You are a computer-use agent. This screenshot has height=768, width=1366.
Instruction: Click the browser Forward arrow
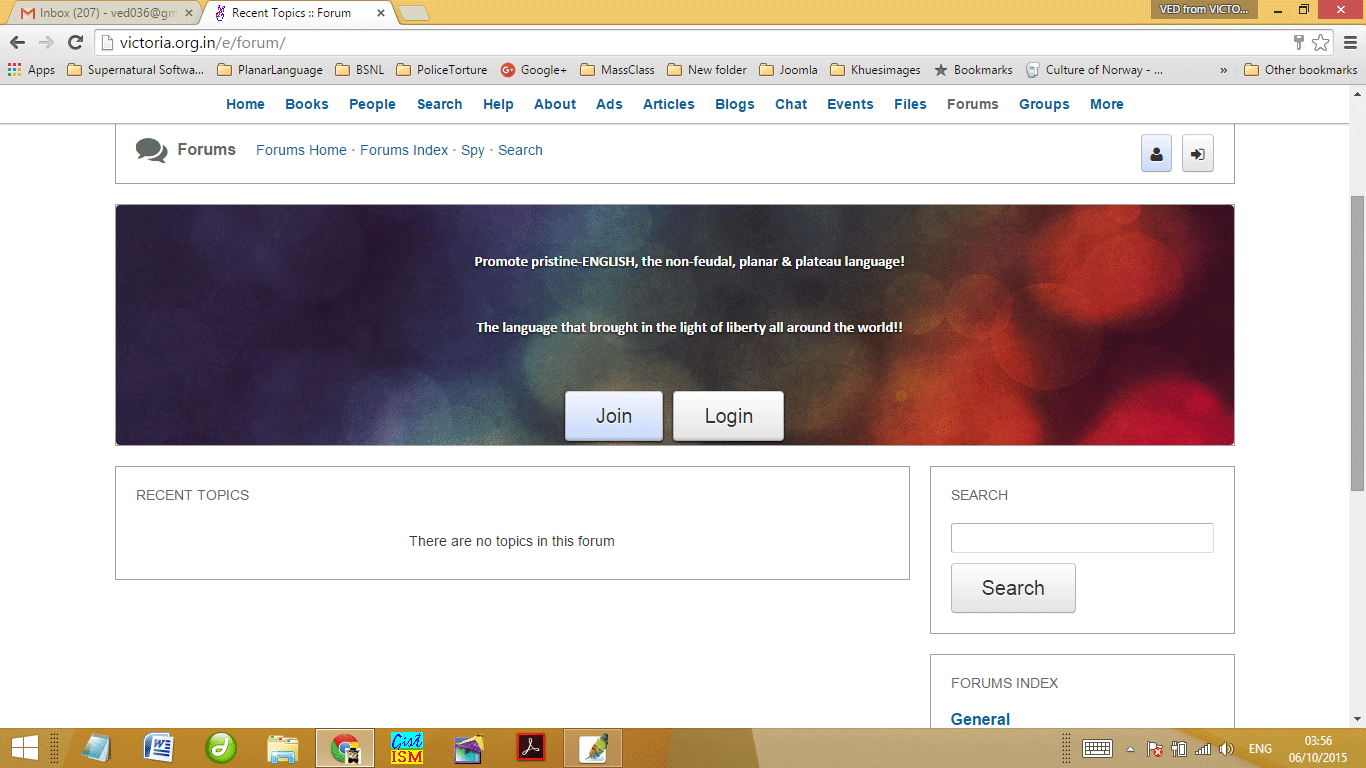46,42
